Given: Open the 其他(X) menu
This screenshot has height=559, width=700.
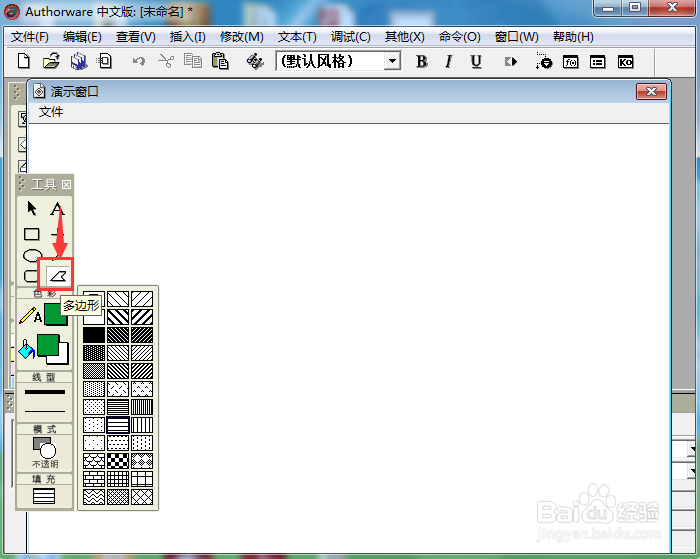Looking at the screenshot, I should (404, 37).
